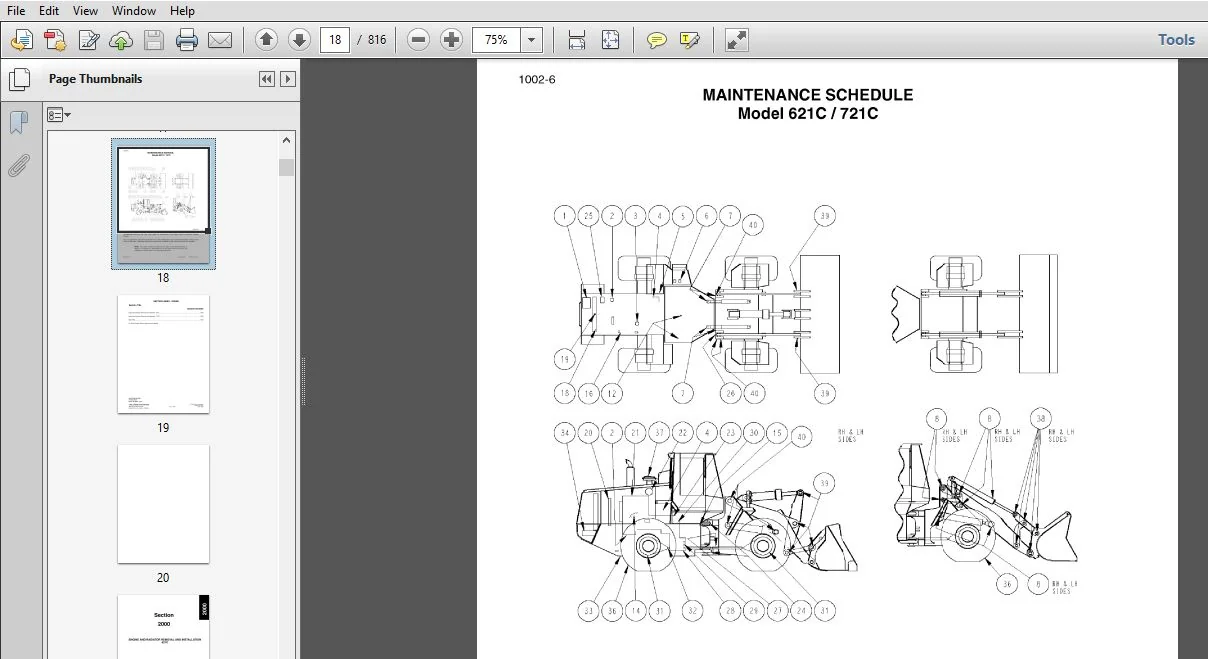Image resolution: width=1208 pixels, height=659 pixels.
Task: Select the page 20 thumbnail
Action: click(x=163, y=504)
